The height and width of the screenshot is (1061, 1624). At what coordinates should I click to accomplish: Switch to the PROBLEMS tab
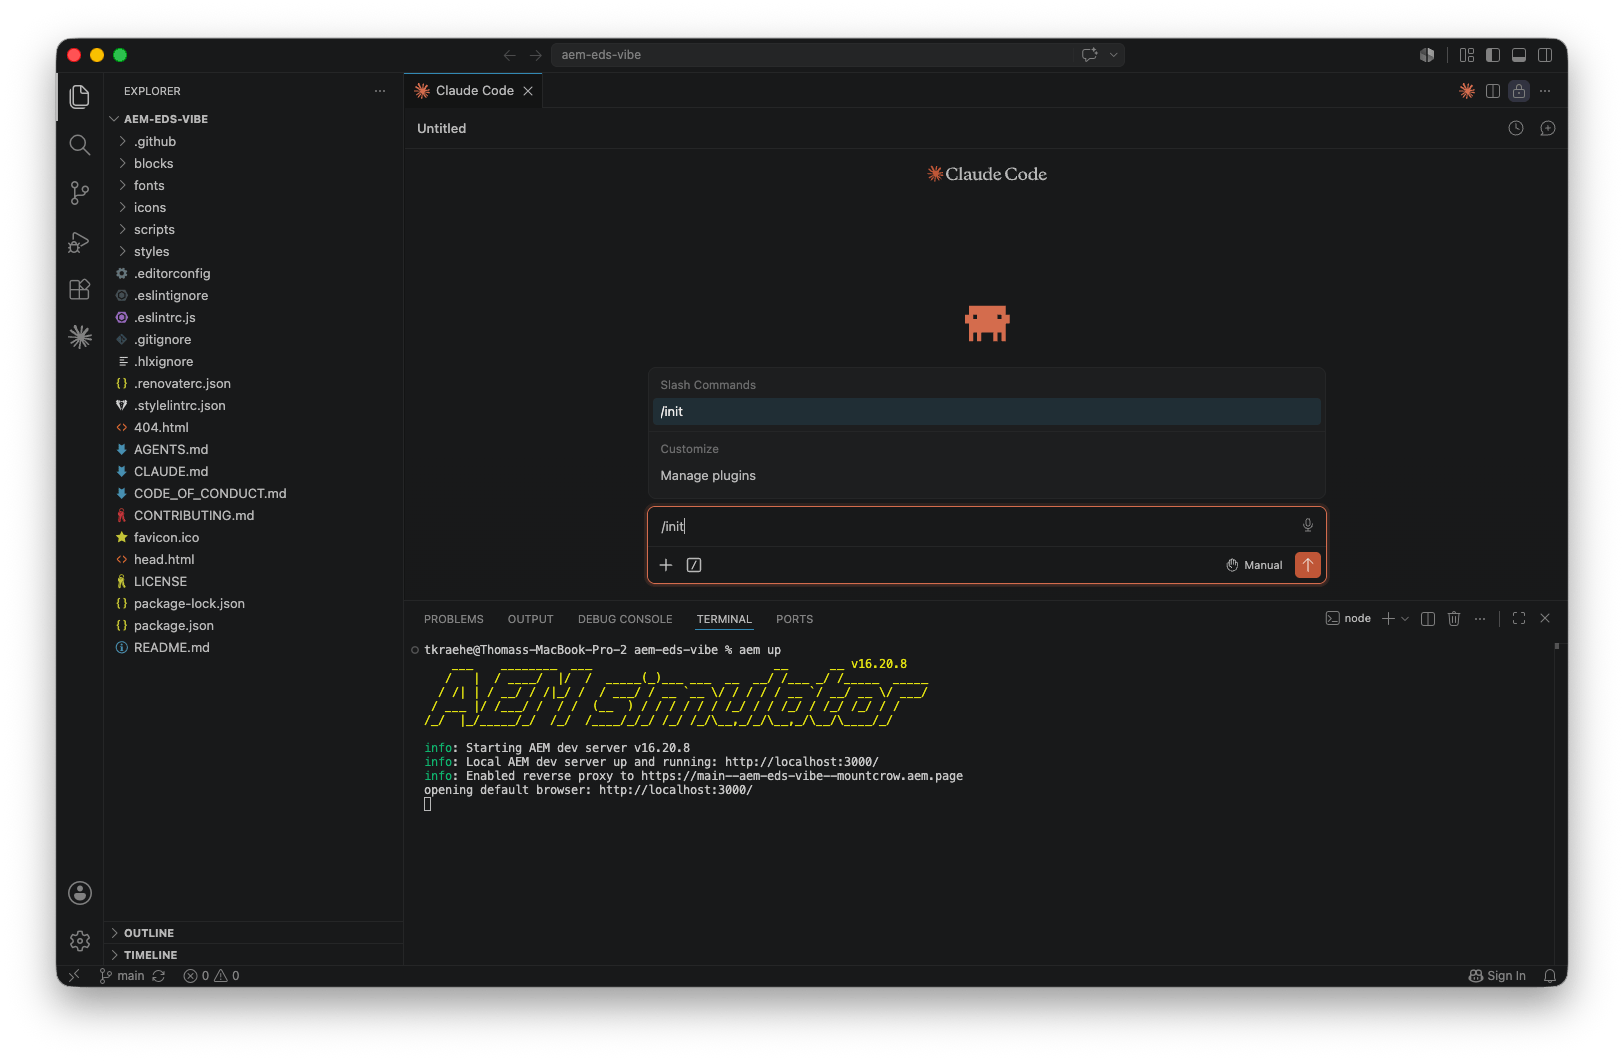453,619
